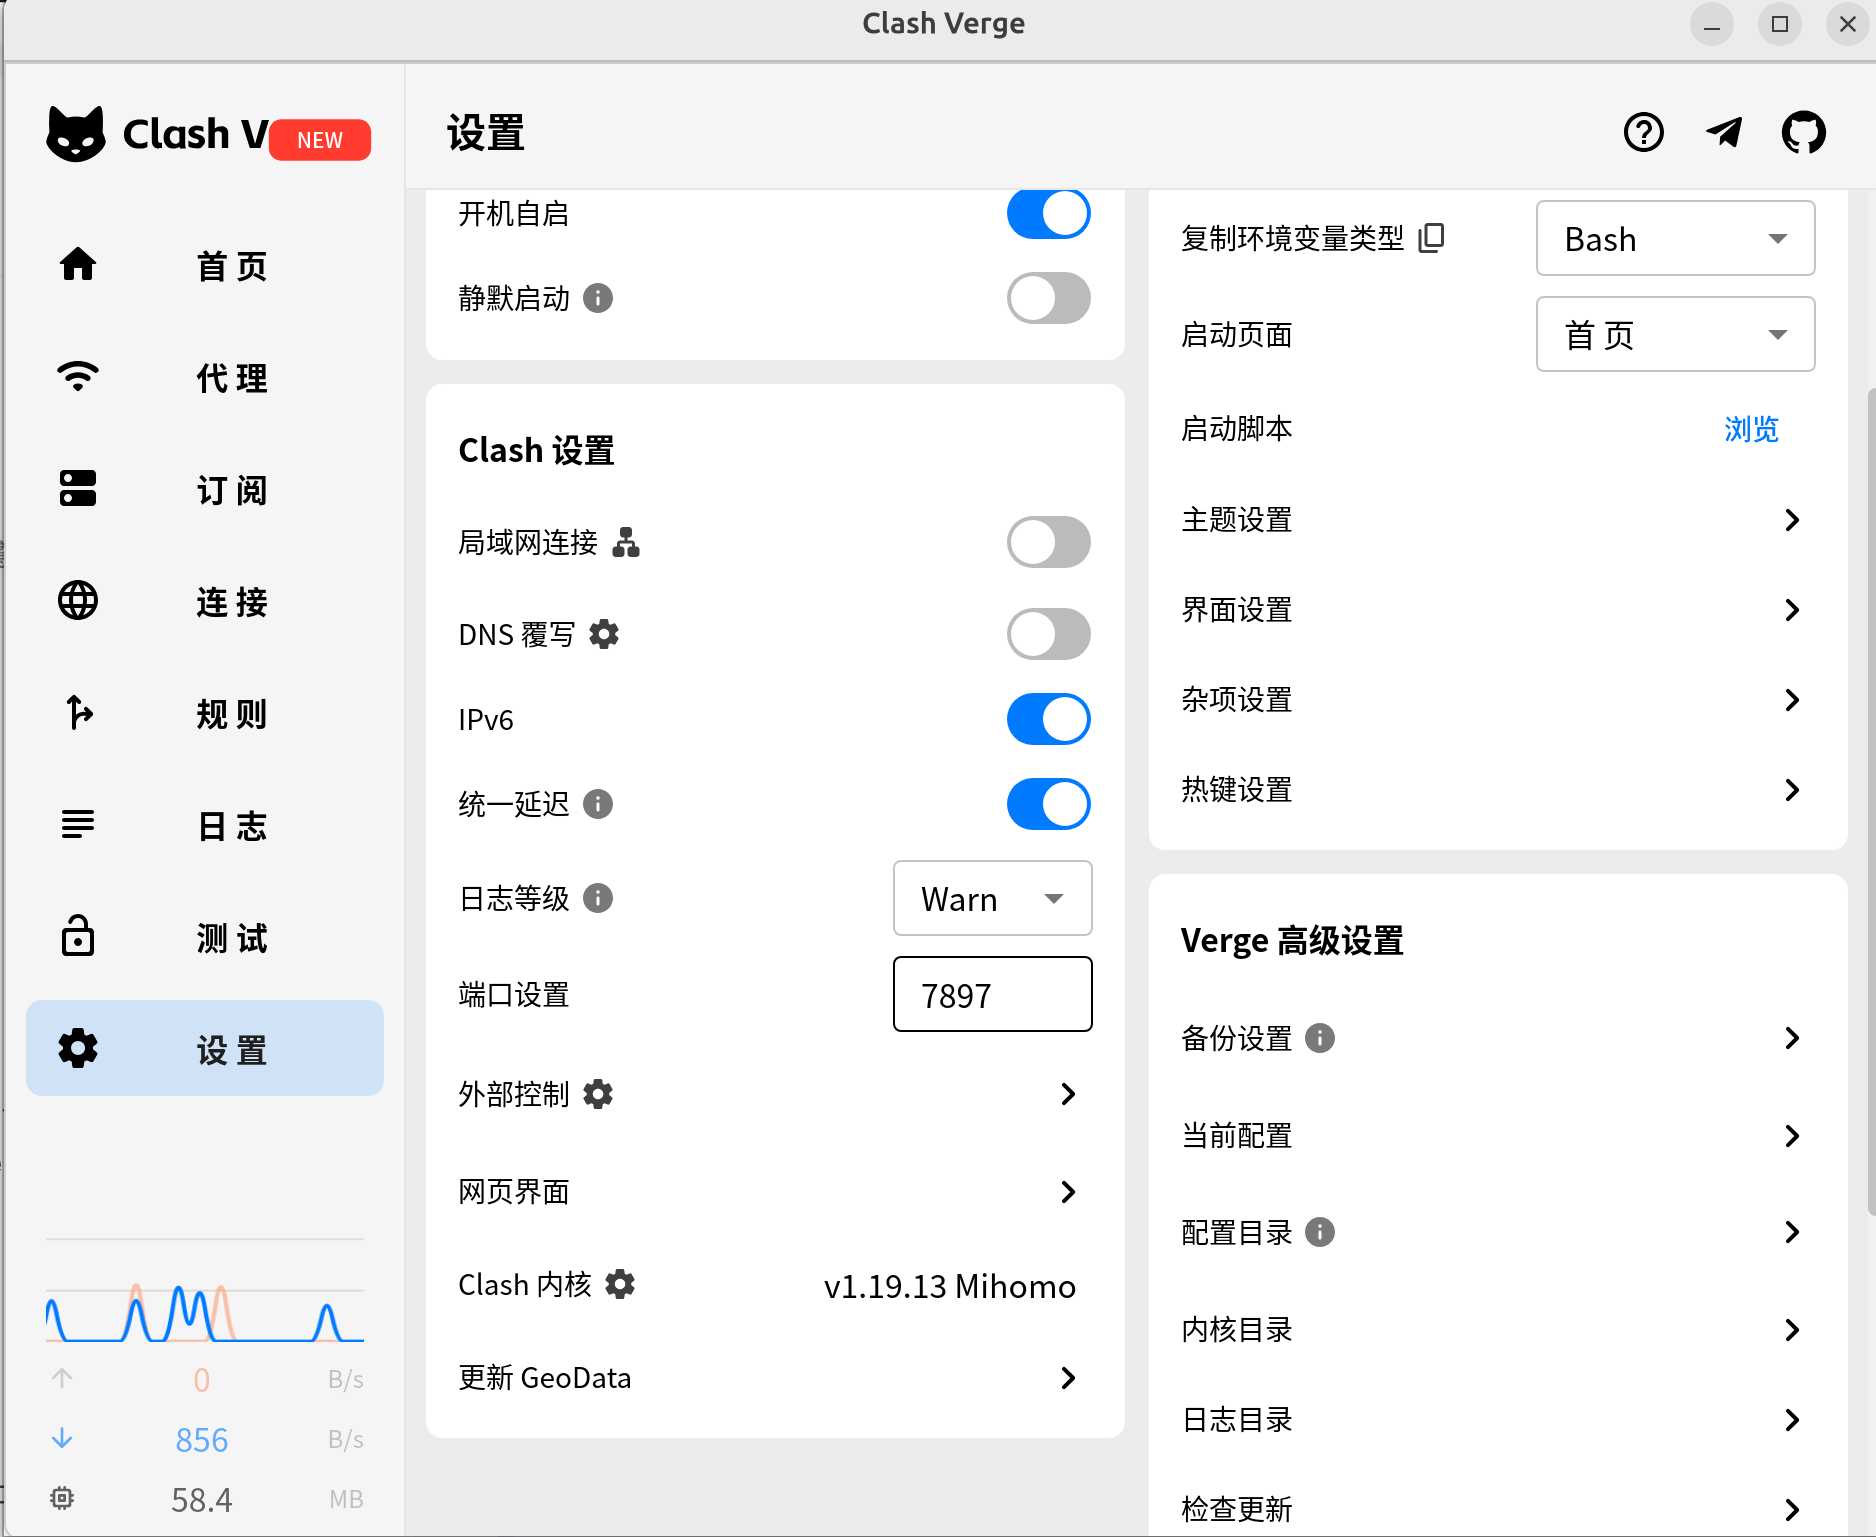Click info icon next to 日志等级

click(x=598, y=898)
